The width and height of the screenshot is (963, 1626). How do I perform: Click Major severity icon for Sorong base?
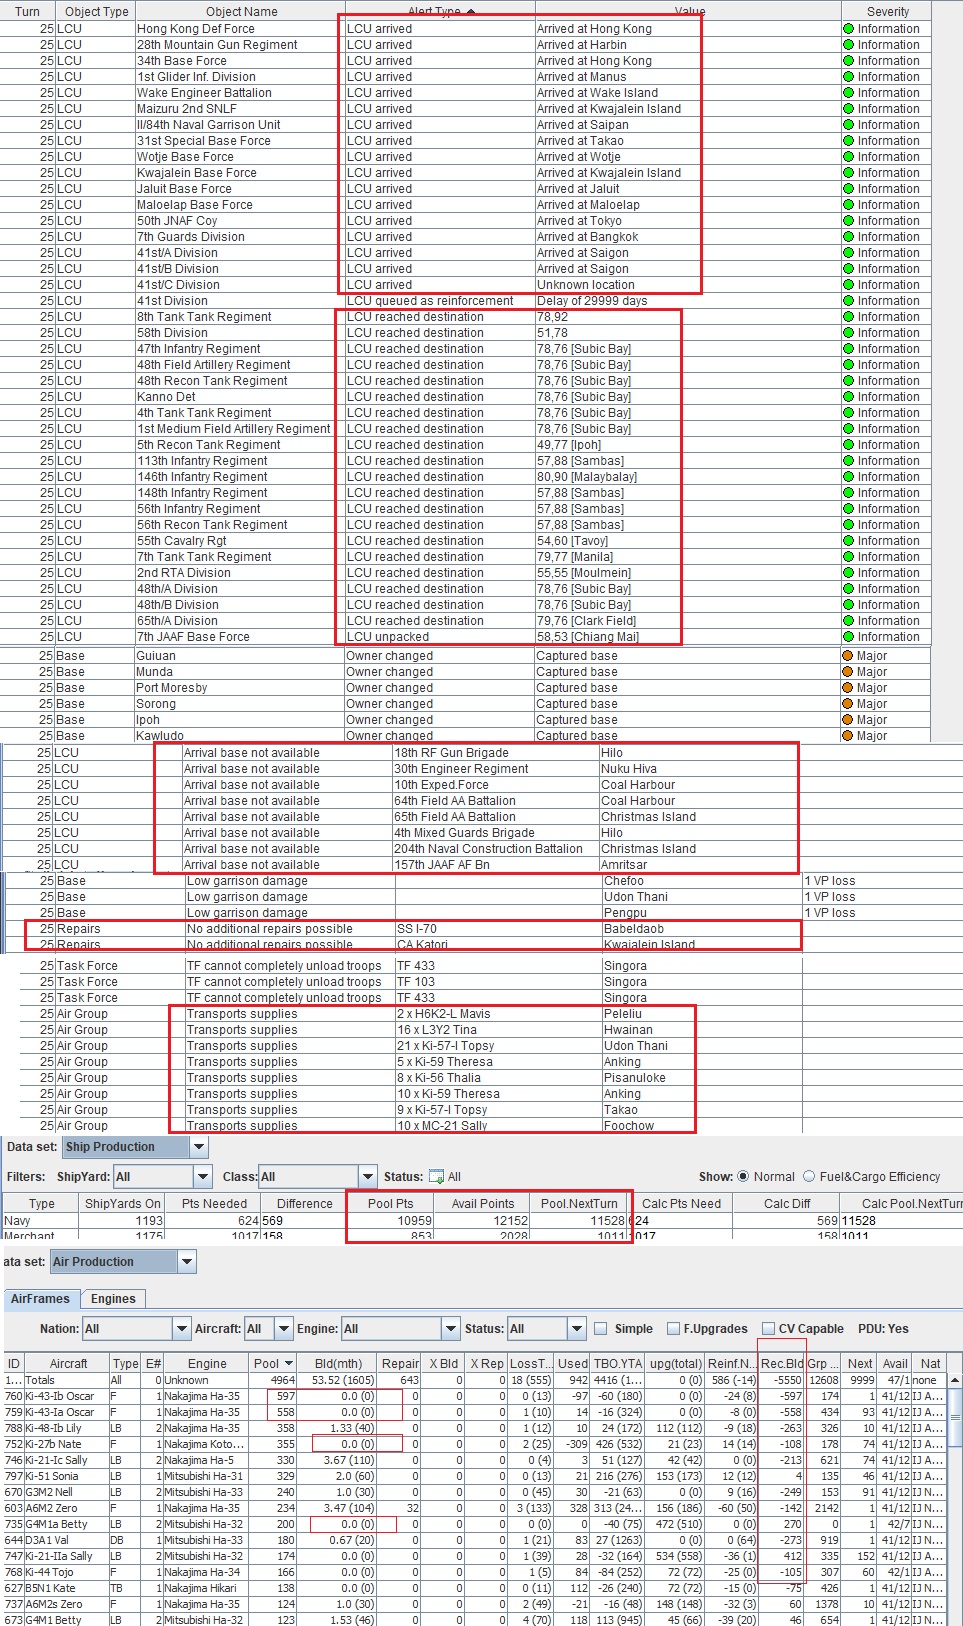[x=849, y=704]
